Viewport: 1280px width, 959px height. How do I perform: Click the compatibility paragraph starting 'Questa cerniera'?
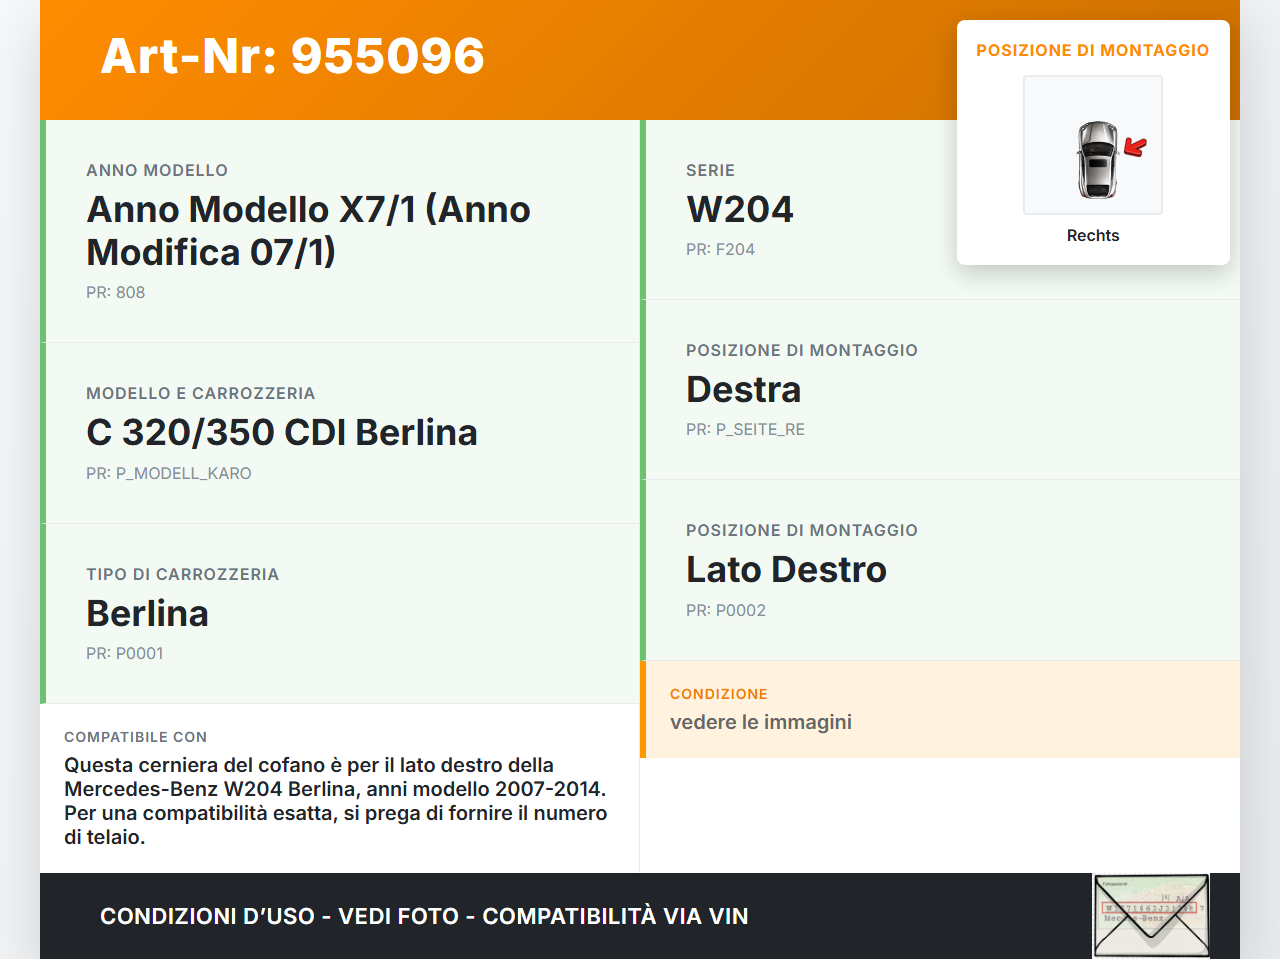click(336, 801)
